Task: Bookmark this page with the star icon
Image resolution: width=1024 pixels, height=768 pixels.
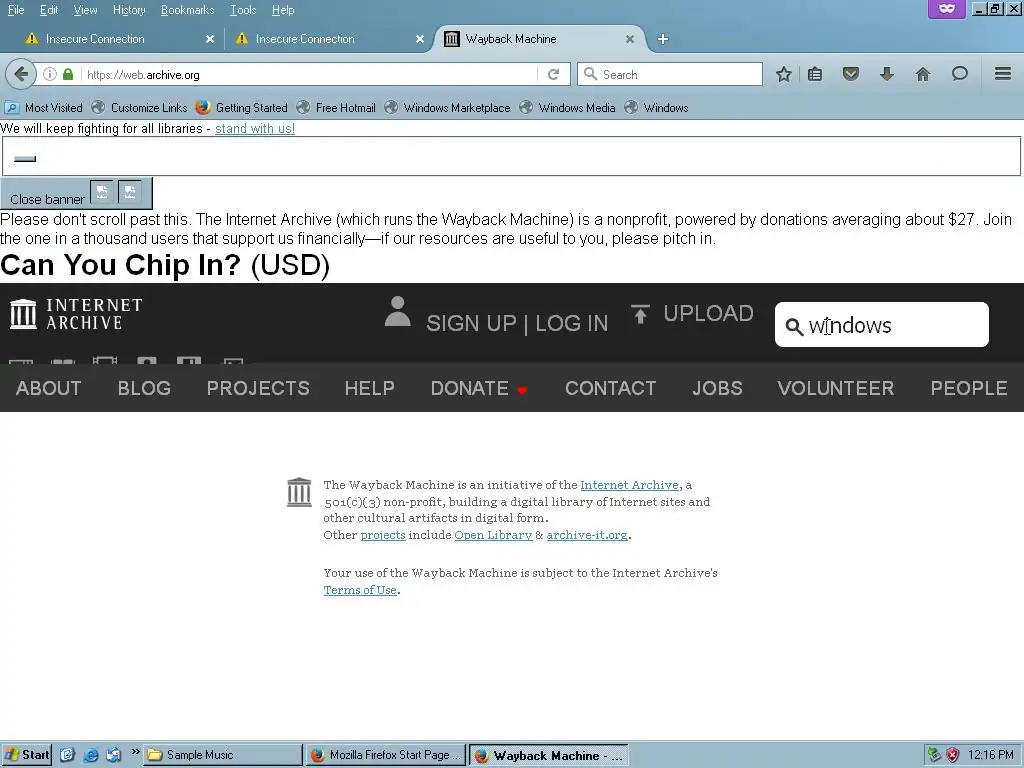Action: (784, 74)
